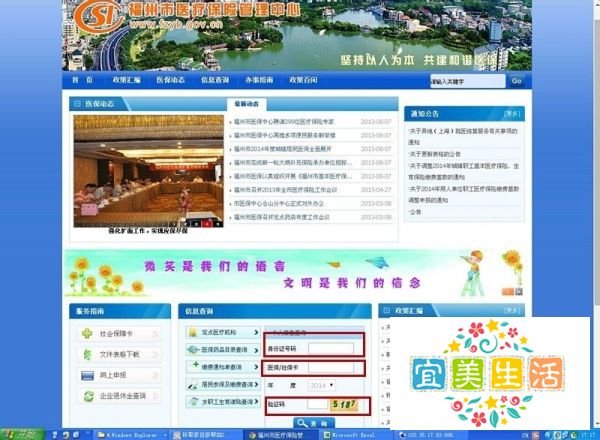This screenshot has height=440, width=600.
Task: Open the 更多 link in 政策汇编 panel
Action: (512, 310)
